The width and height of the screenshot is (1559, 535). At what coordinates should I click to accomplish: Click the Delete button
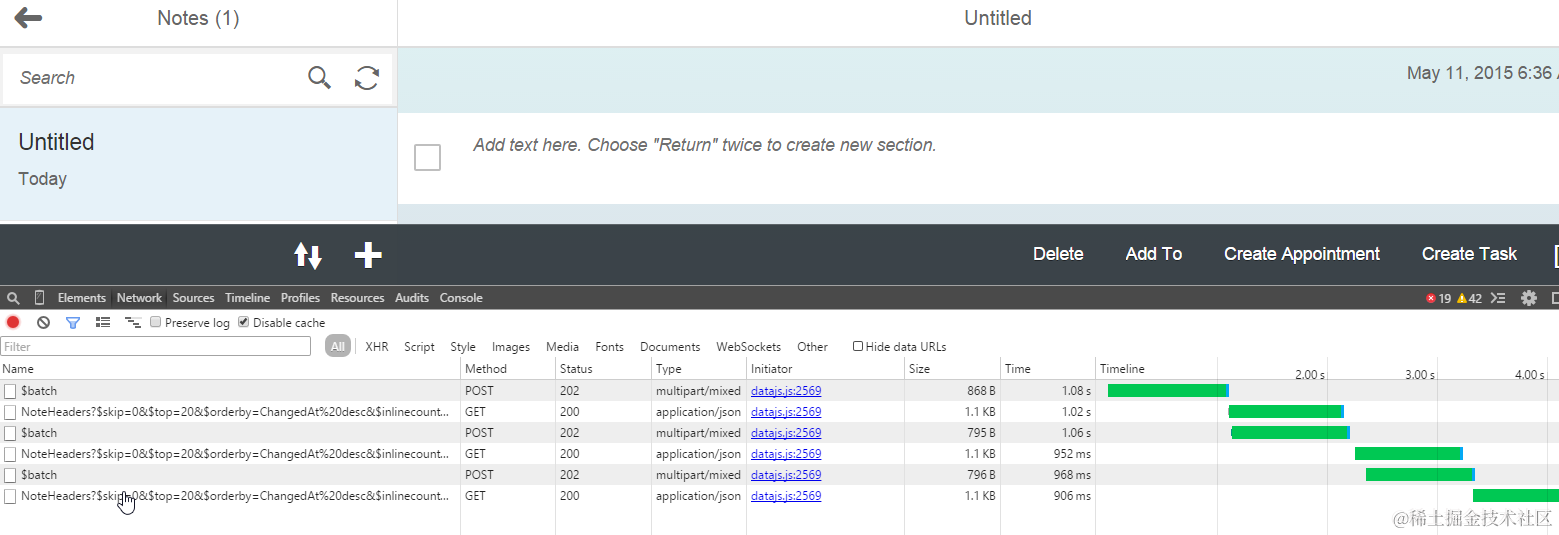(x=1058, y=254)
